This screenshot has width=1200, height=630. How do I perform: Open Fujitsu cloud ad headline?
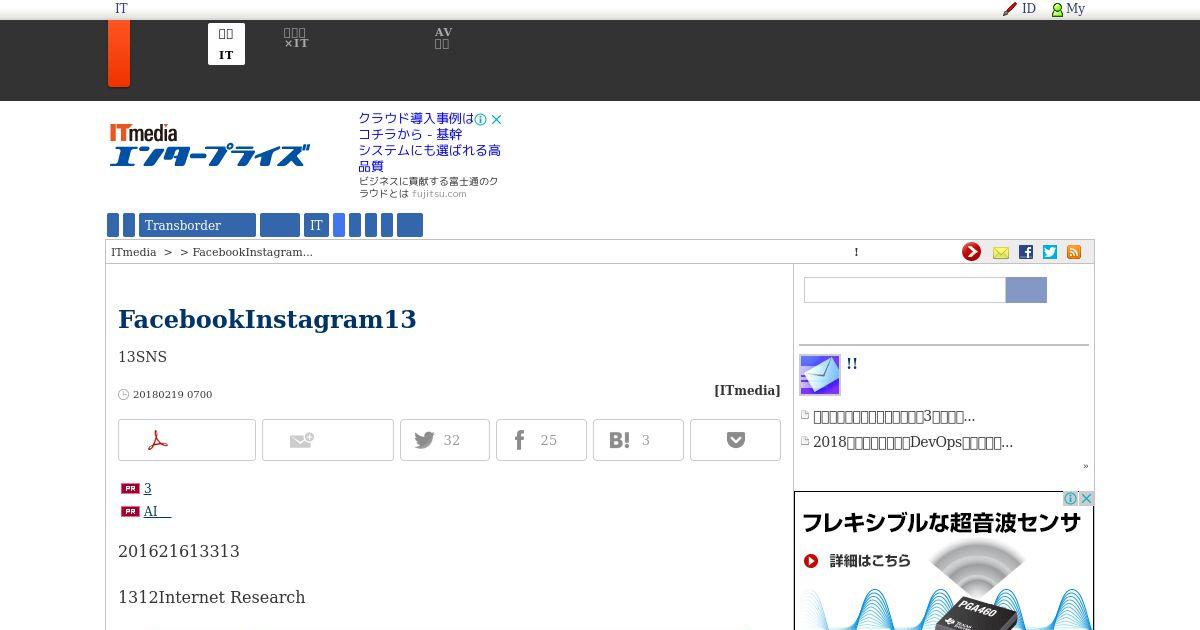(x=430, y=142)
